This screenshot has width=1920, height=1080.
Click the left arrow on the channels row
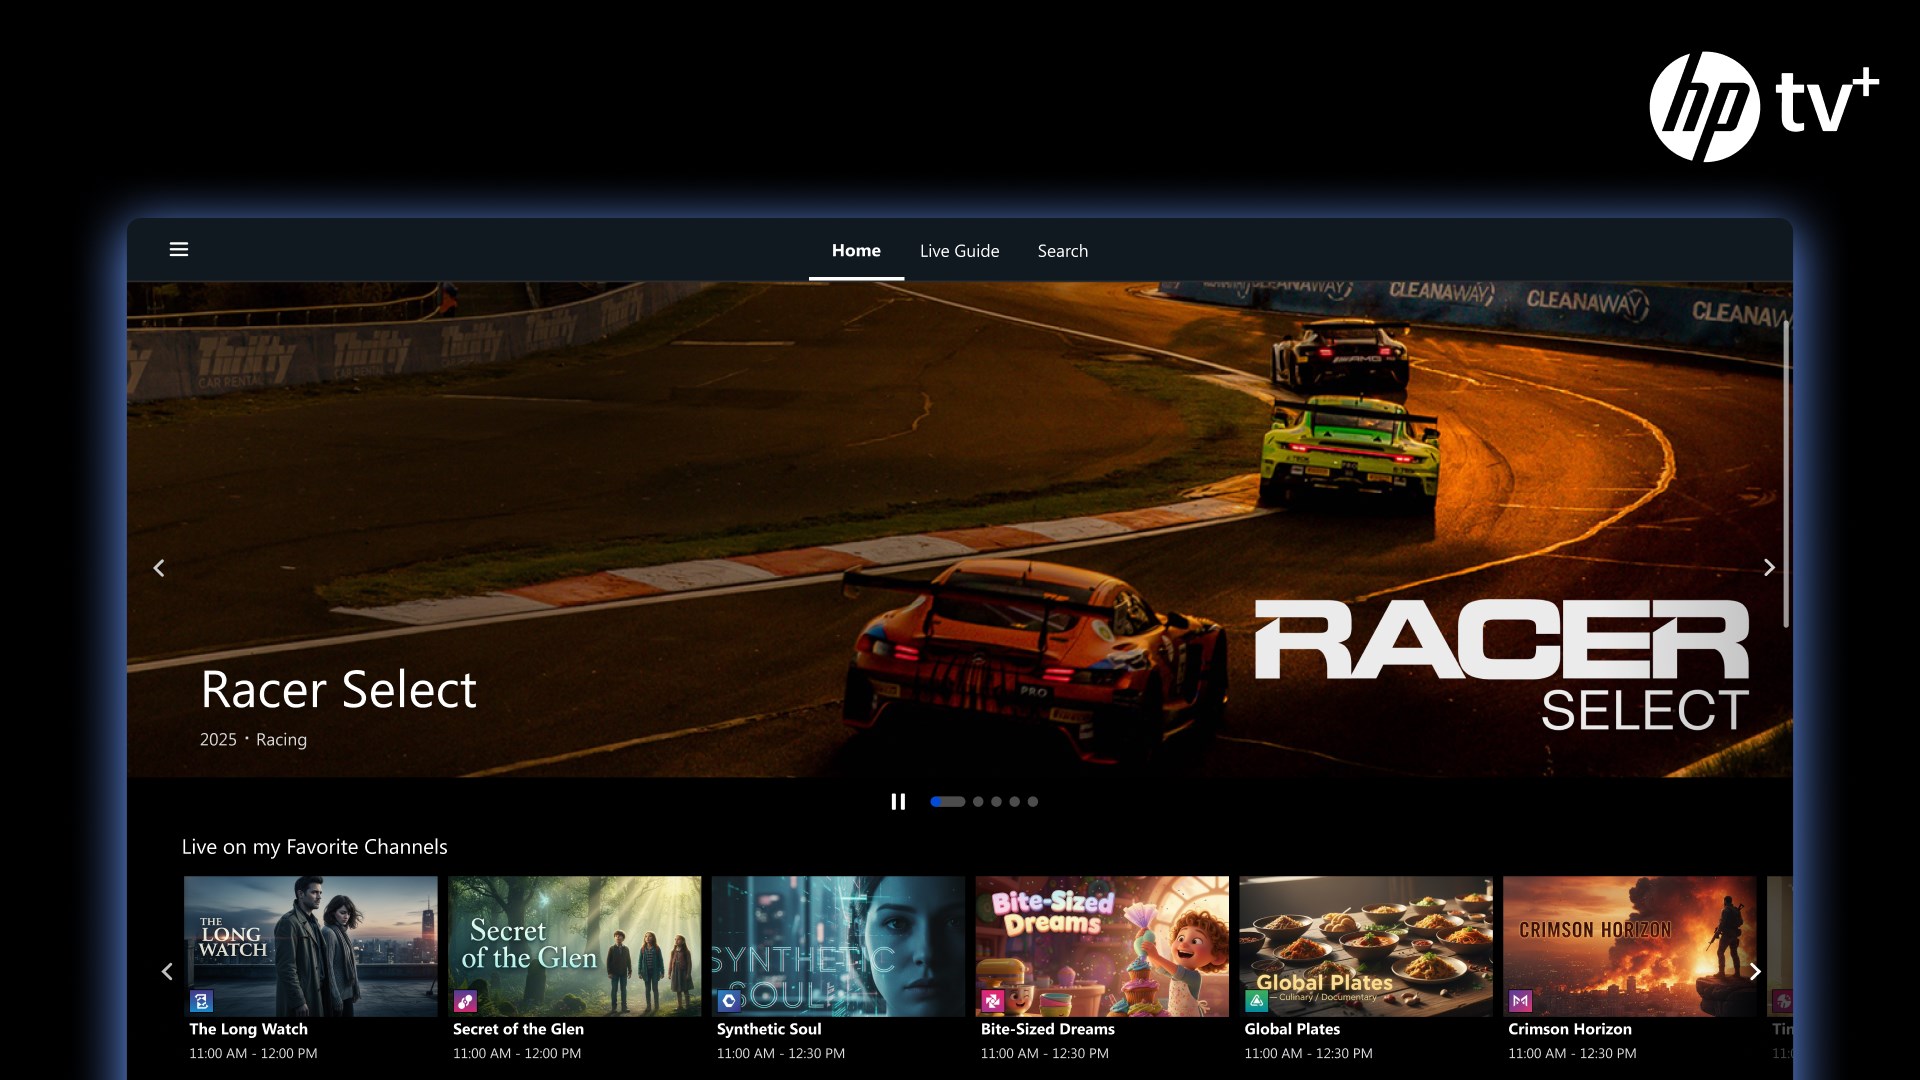[167, 971]
